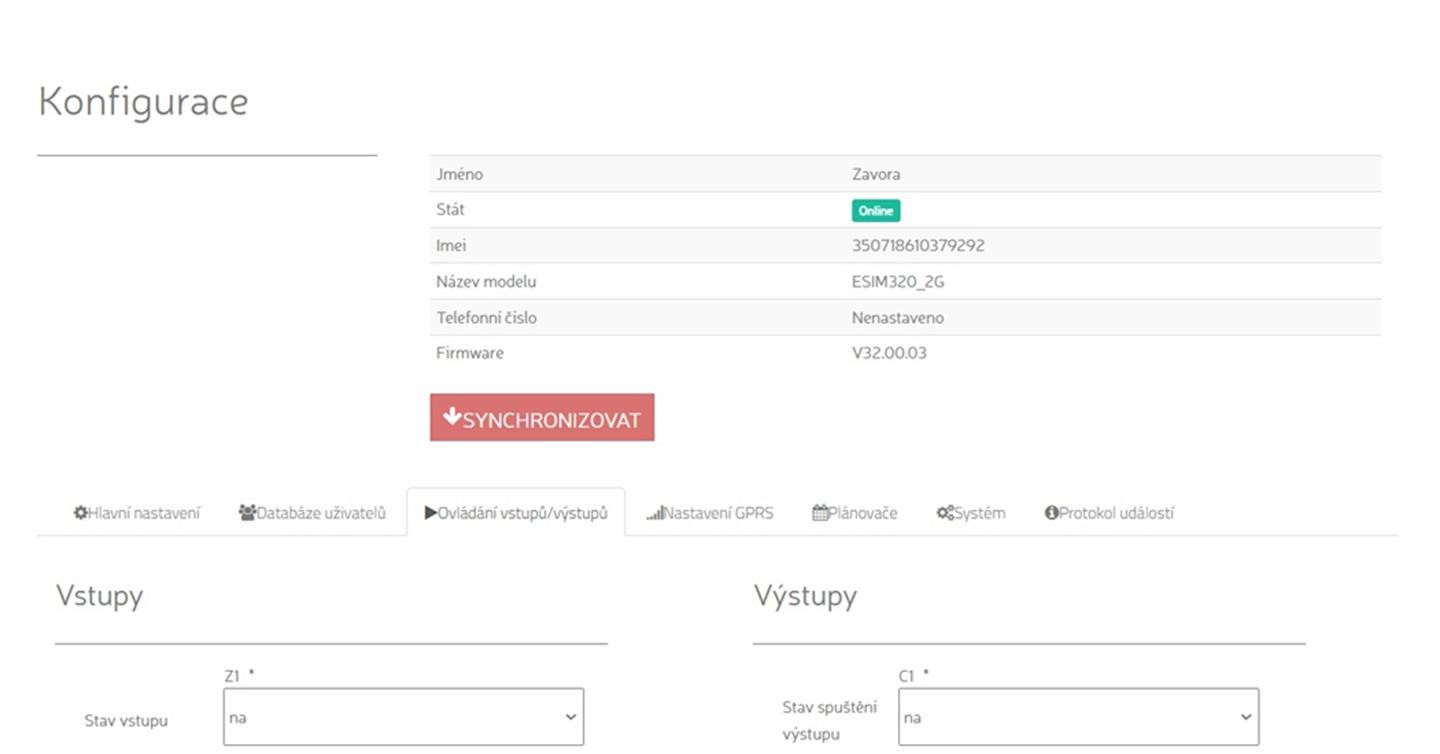Screen dimensions: 1440x754
Task: Click the gear icon on Hlavní nastavení tab
Action: pyautogui.click(x=80, y=513)
